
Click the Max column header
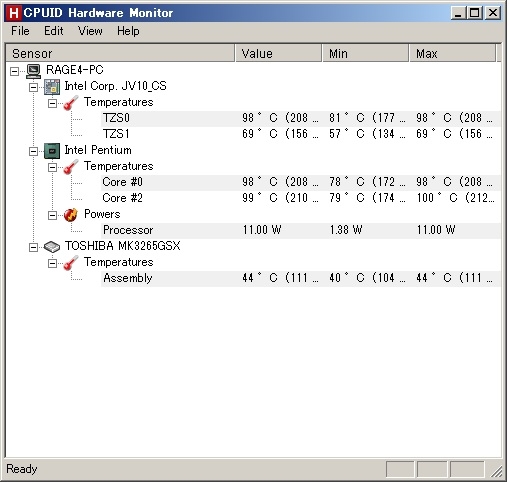(453, 53)
